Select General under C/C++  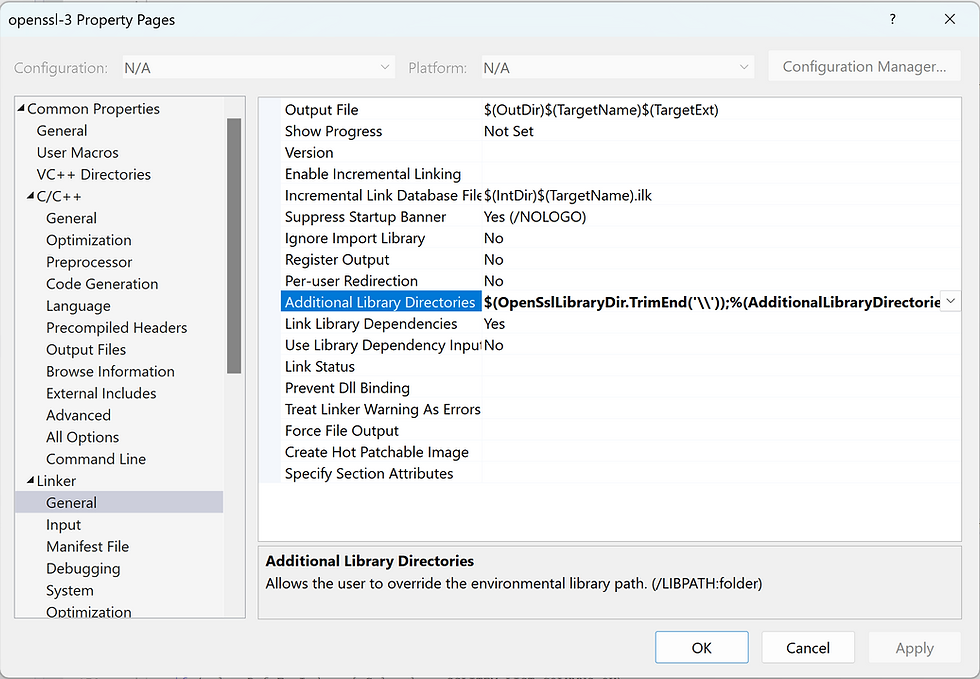point(71,218)
